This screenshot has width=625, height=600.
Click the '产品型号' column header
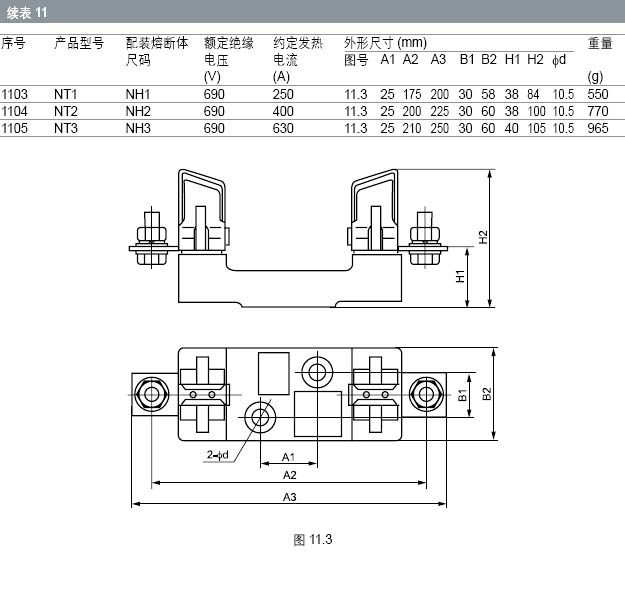(79, 43)
